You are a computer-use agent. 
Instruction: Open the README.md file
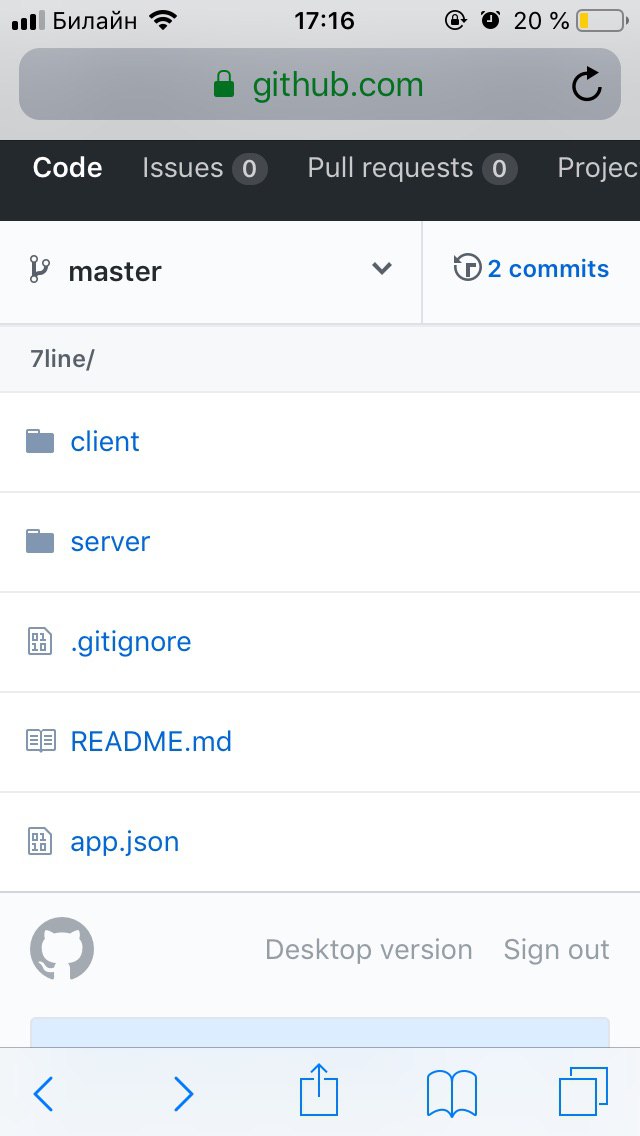pyautogui.click(x=151, y=742)
